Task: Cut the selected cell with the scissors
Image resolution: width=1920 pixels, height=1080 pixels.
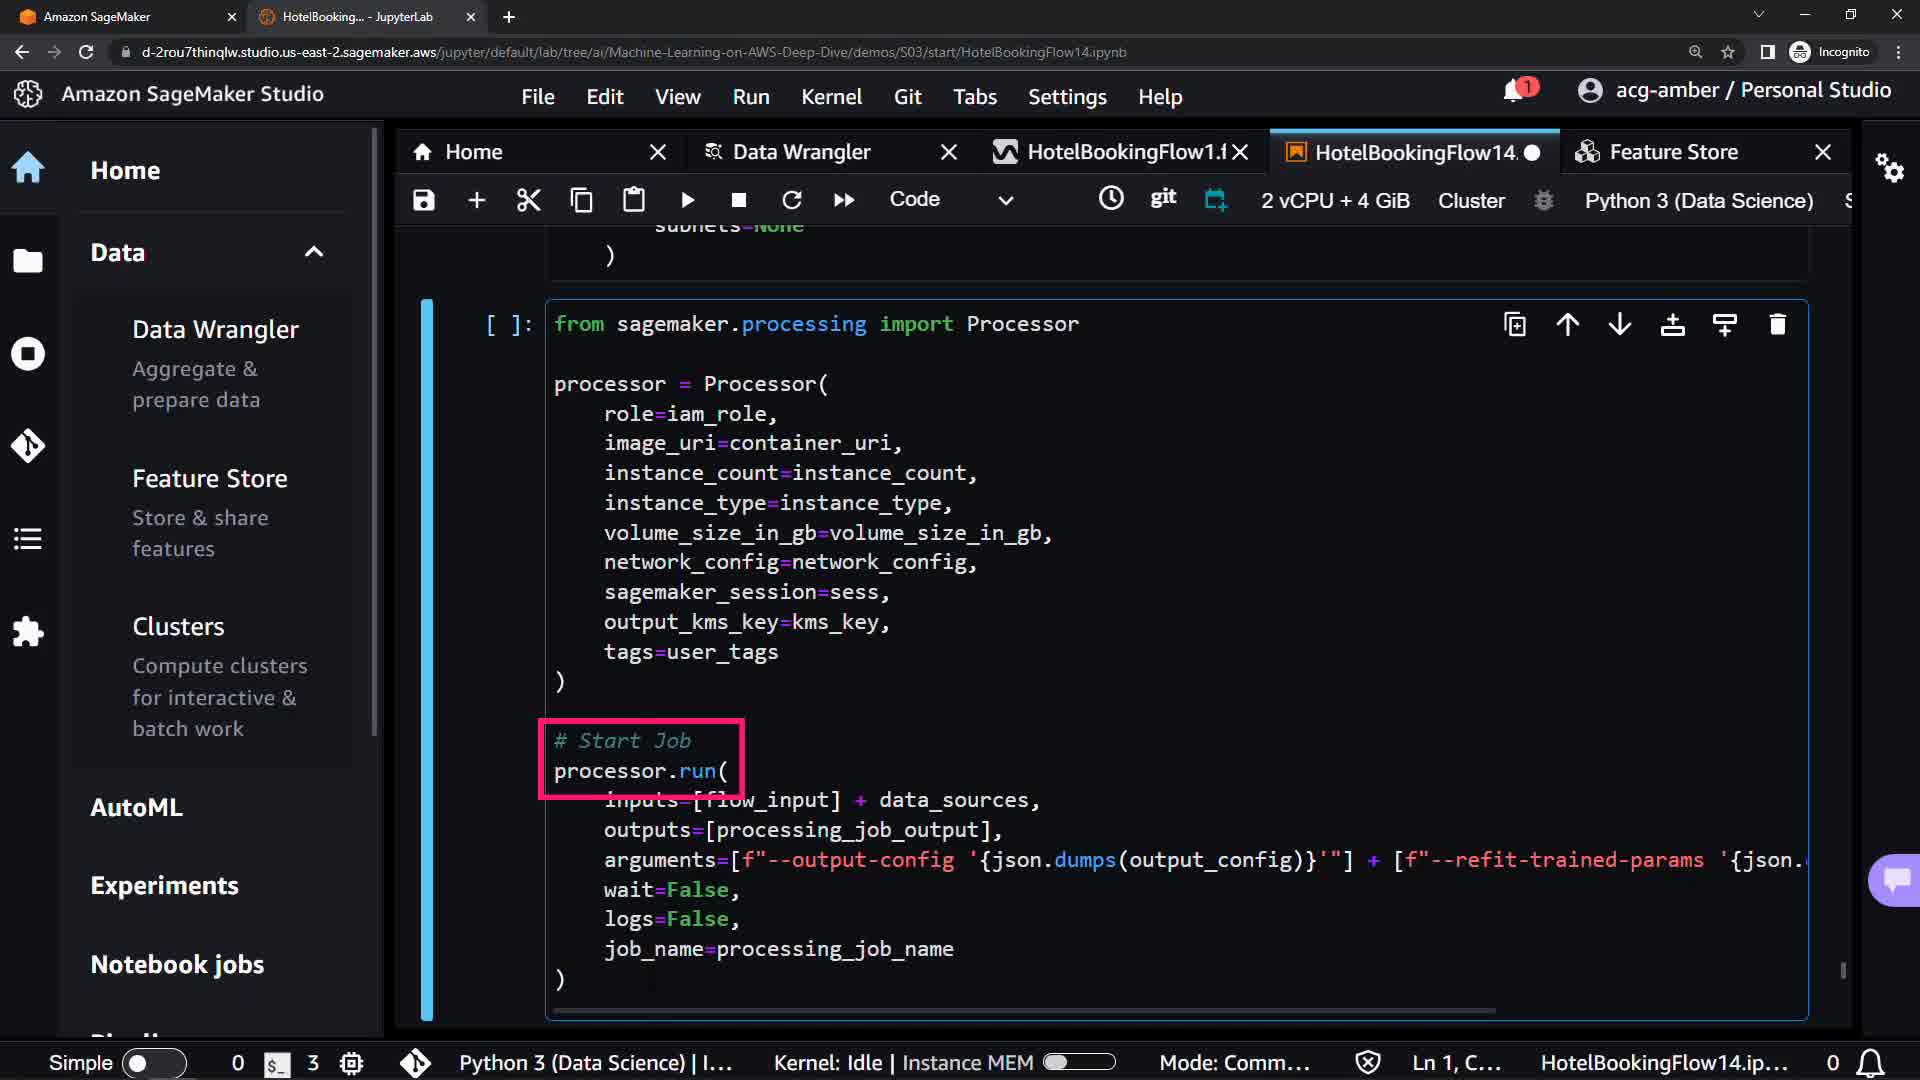Action: (x=528, y=200)
